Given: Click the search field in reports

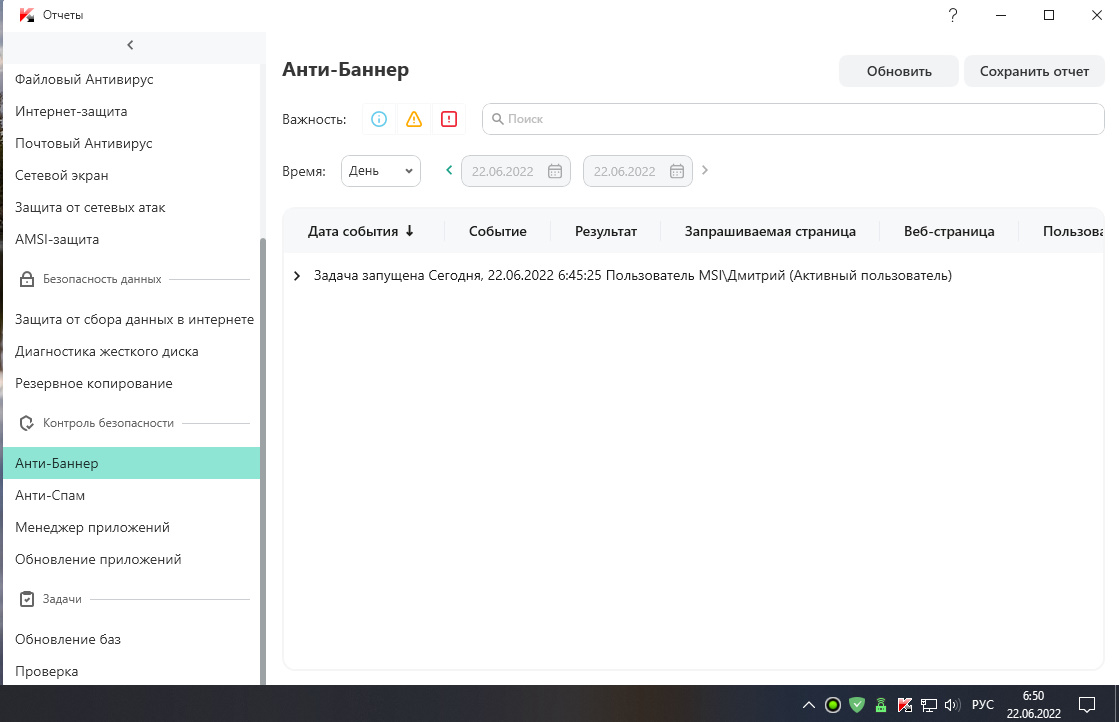Looking at the screenshot, I should coord(793,119).
